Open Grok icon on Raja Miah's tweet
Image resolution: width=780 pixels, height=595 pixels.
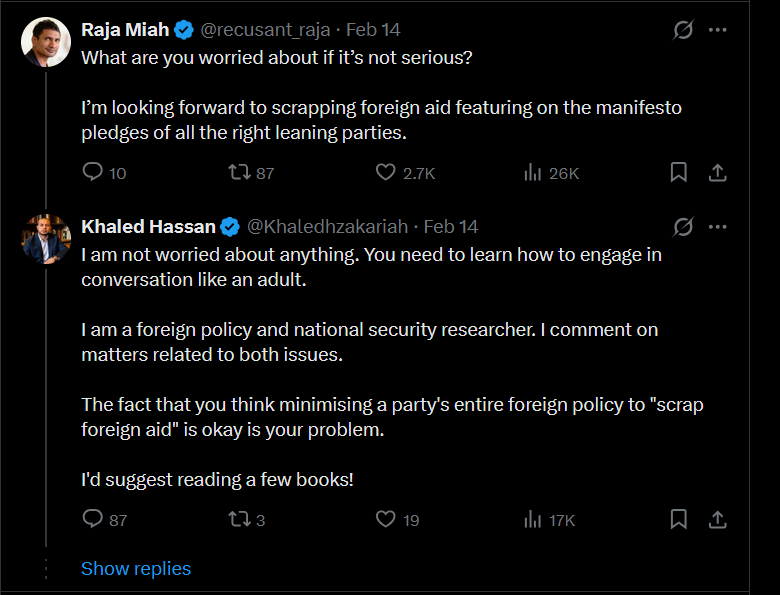pyautogui.click(x=683, y=30)
